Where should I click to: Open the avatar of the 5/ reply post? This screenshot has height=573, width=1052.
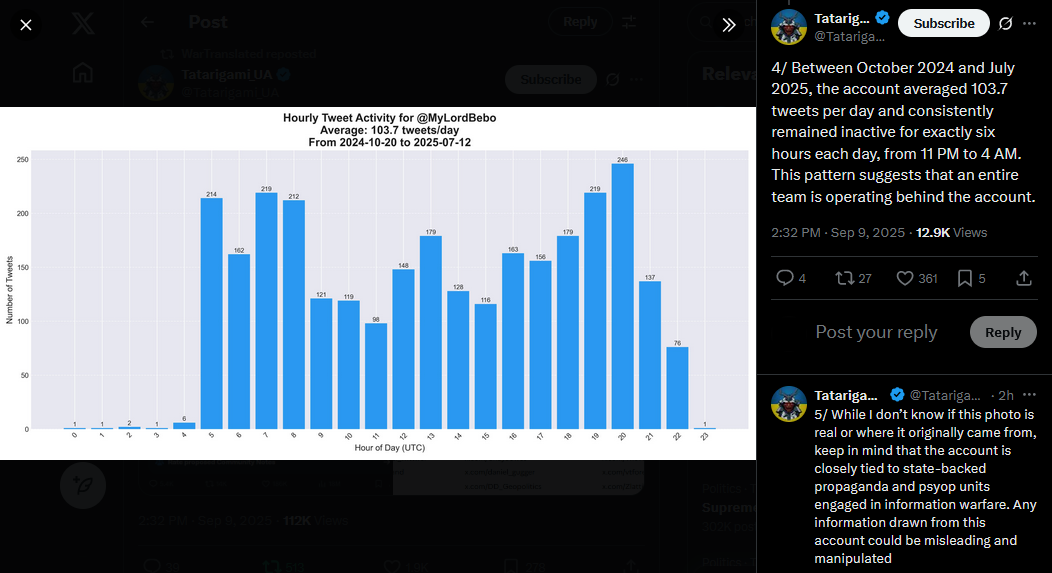788,403
